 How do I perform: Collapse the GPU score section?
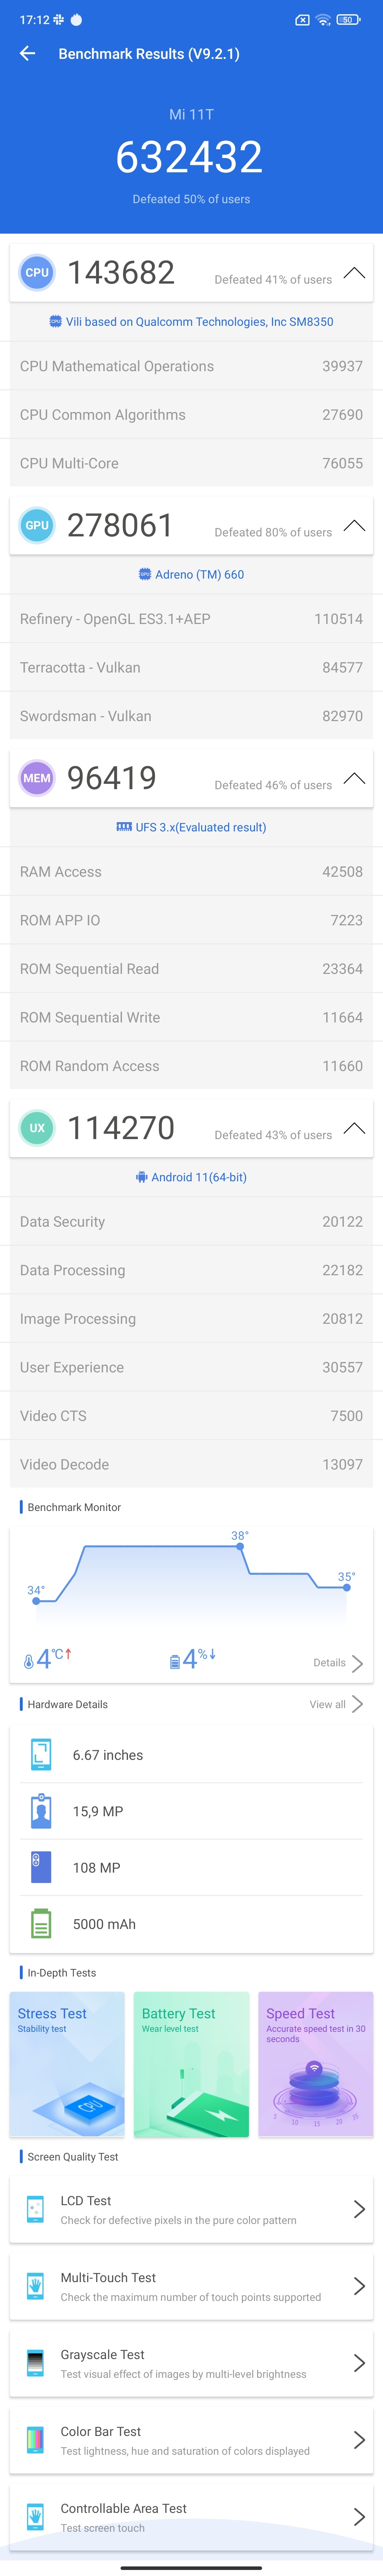coord(354,526)
